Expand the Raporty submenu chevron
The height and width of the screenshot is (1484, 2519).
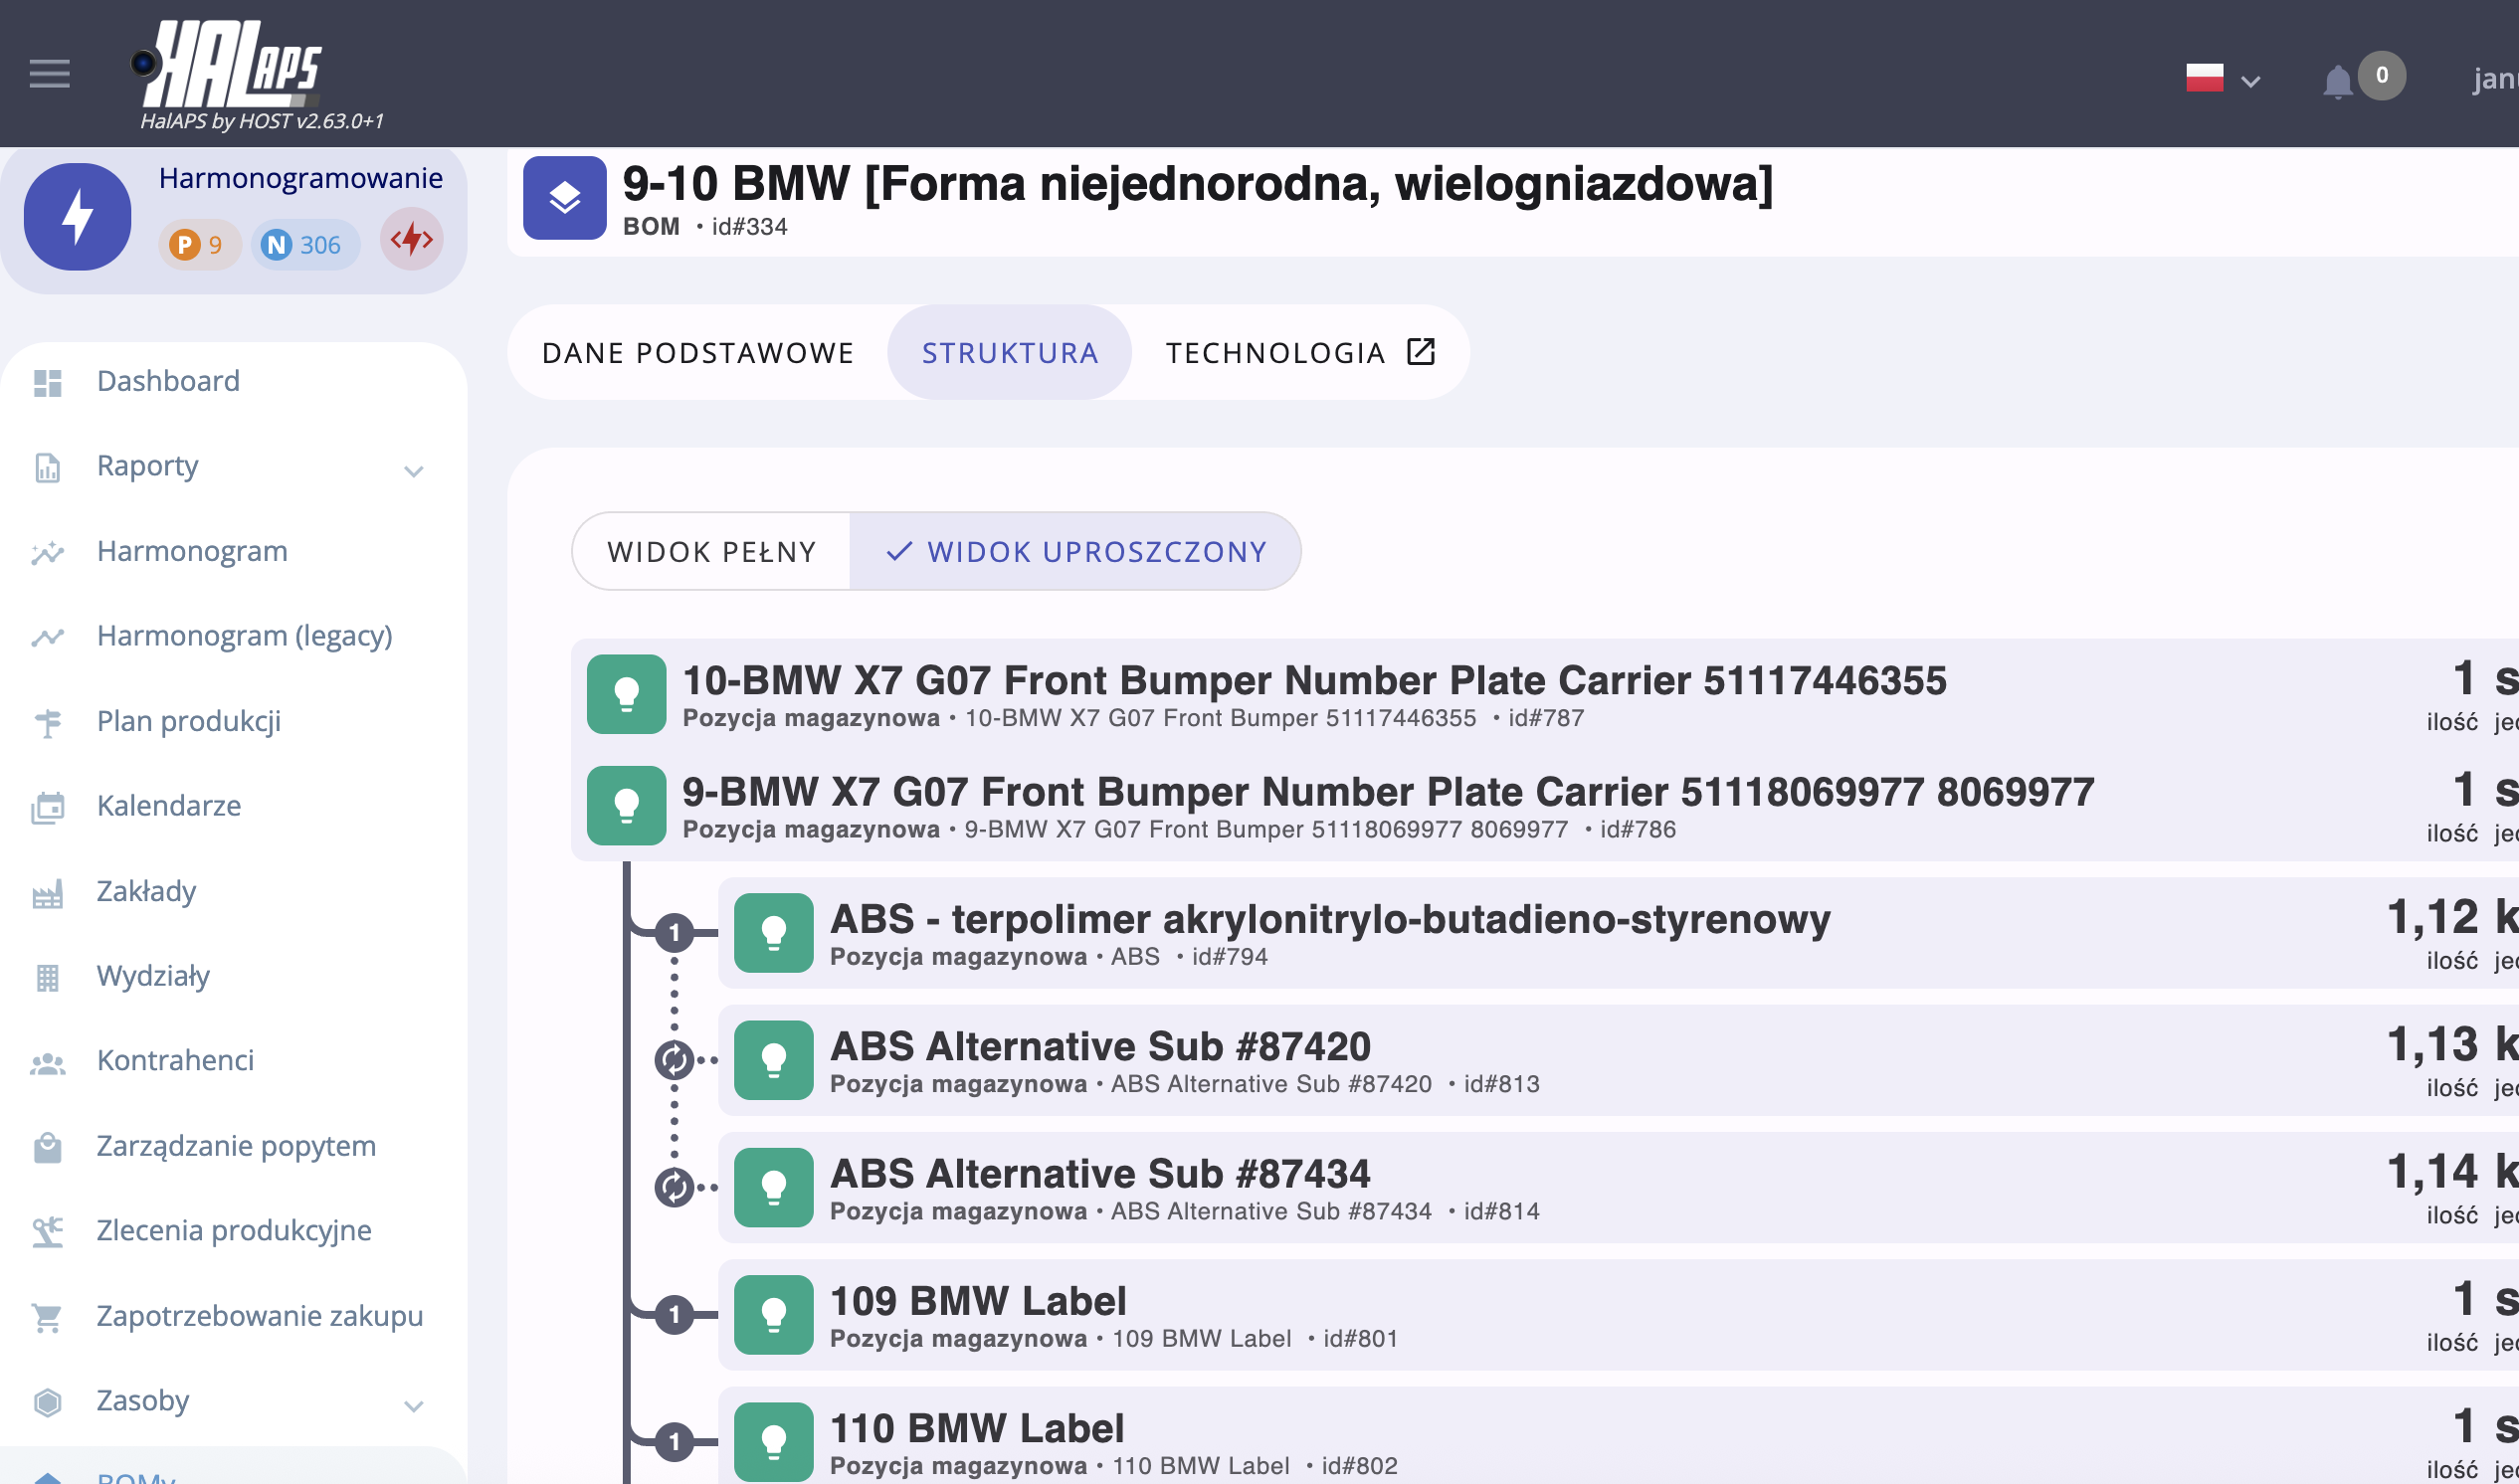click(x=413, y=471)
